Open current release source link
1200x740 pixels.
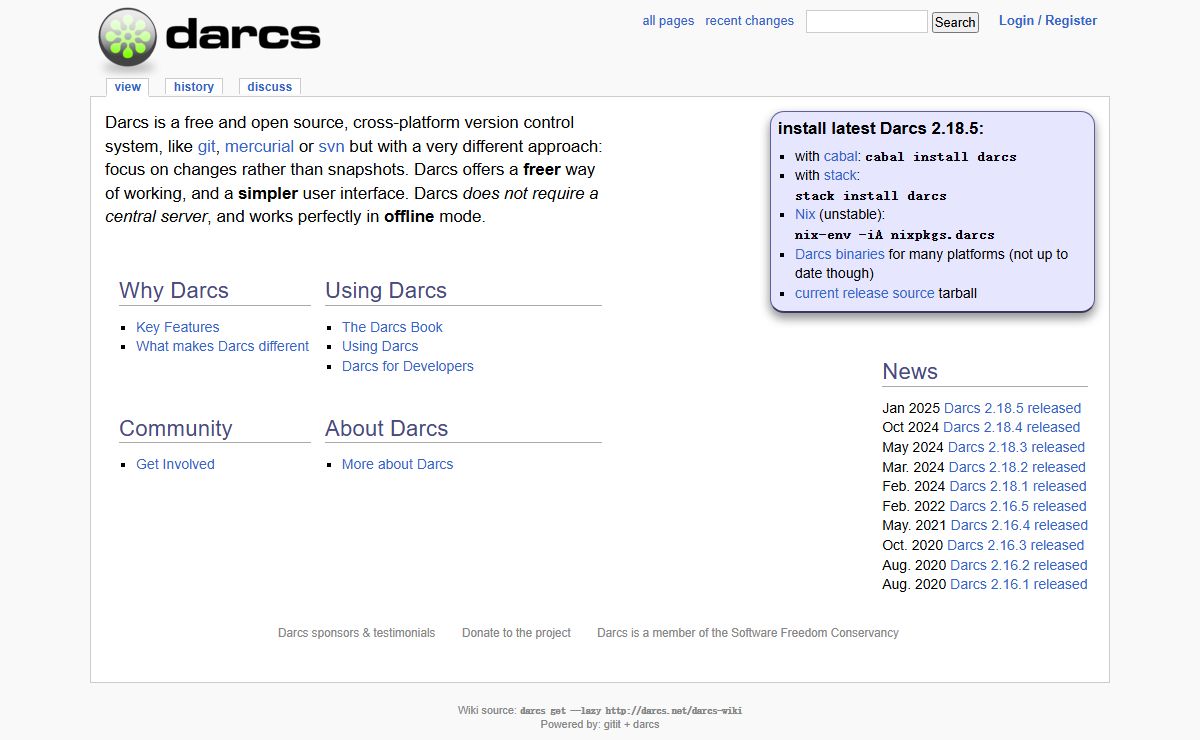(865, 293)
